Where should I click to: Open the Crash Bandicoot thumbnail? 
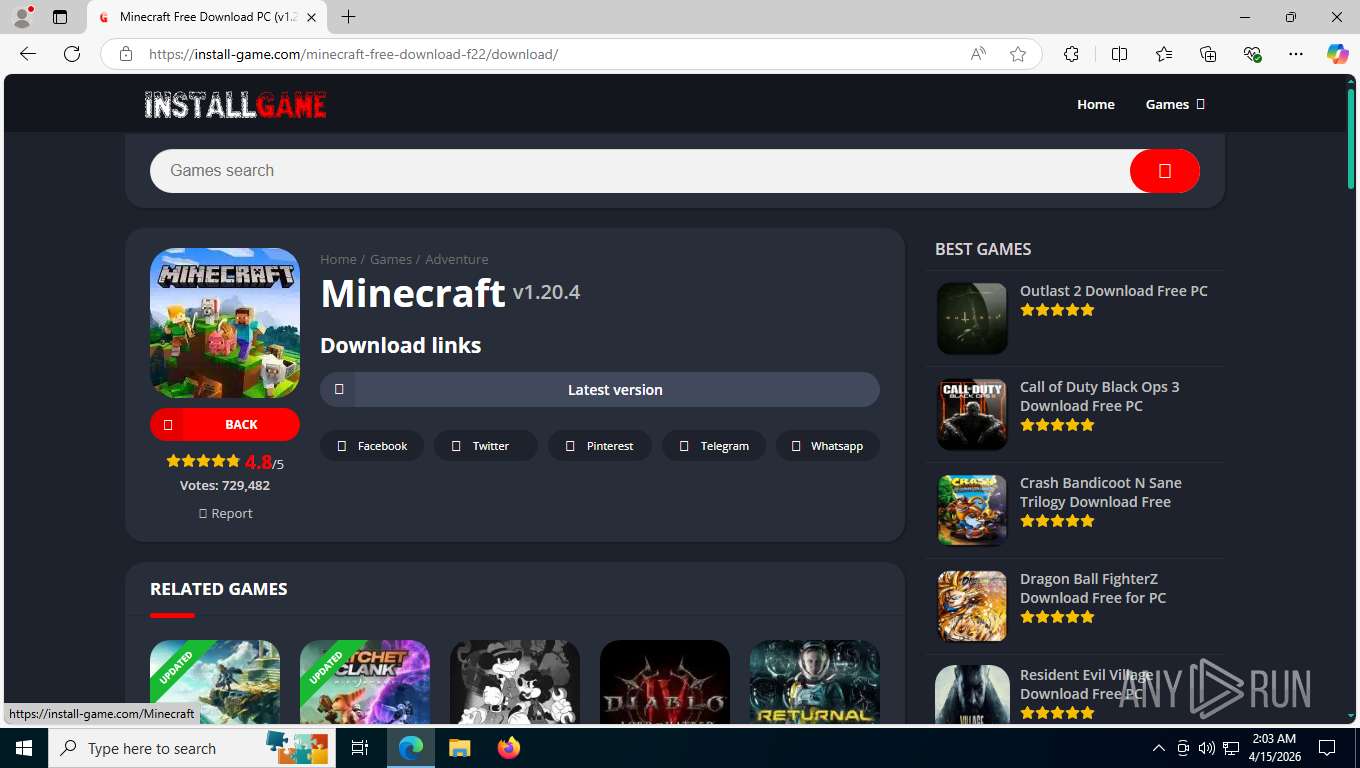(x=972, y=510)
